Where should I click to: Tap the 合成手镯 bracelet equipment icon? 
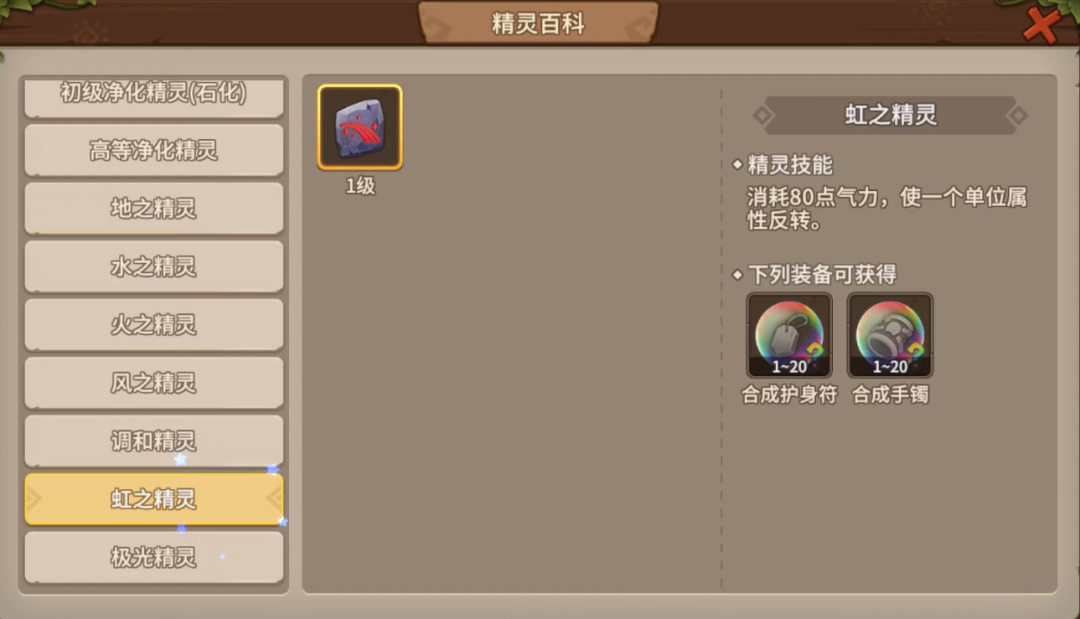point(890,336)
